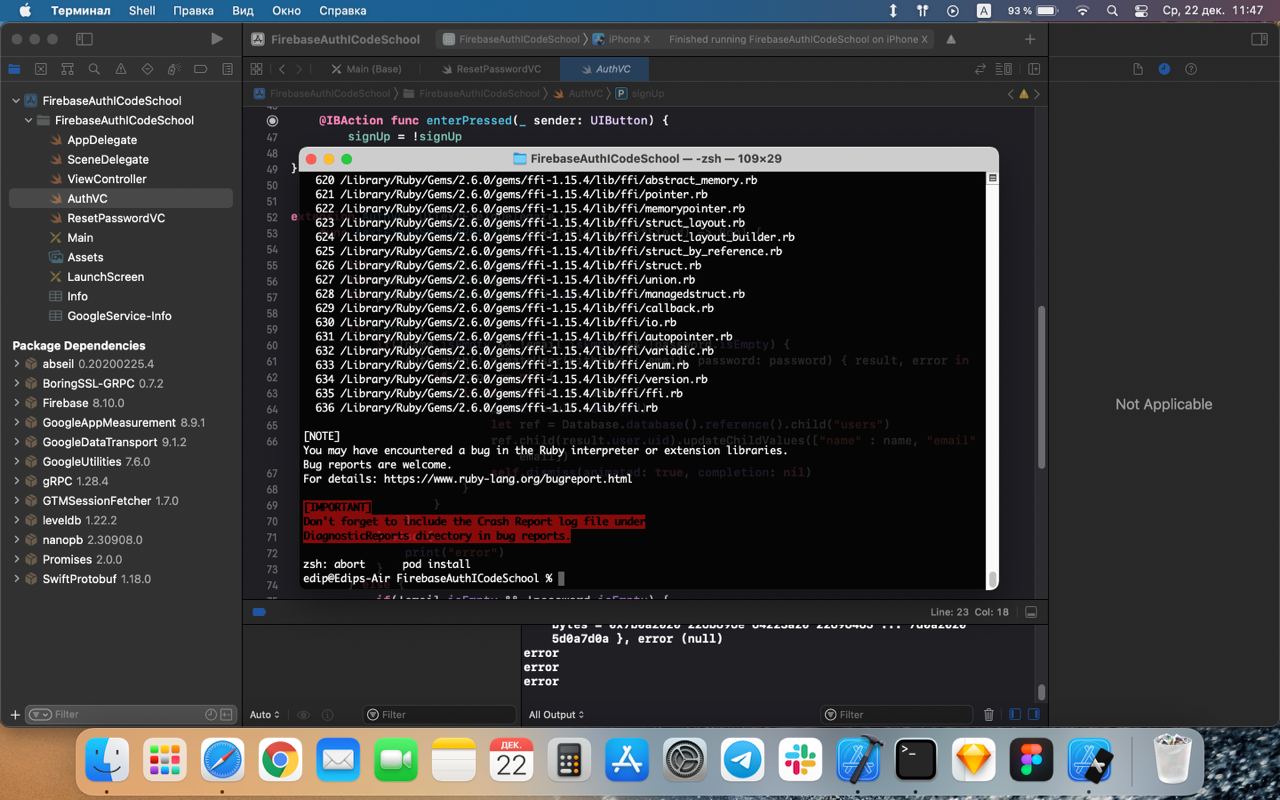Open Telegram from the Dock

coord(743,761)
